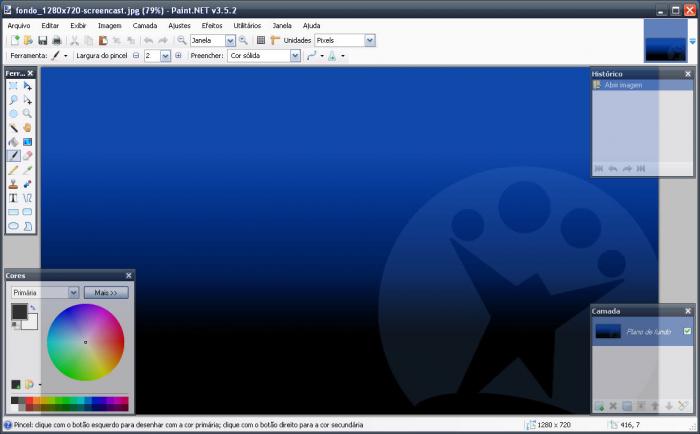
Task: Select the Eraser tool
Action: [x=28, y=156]
